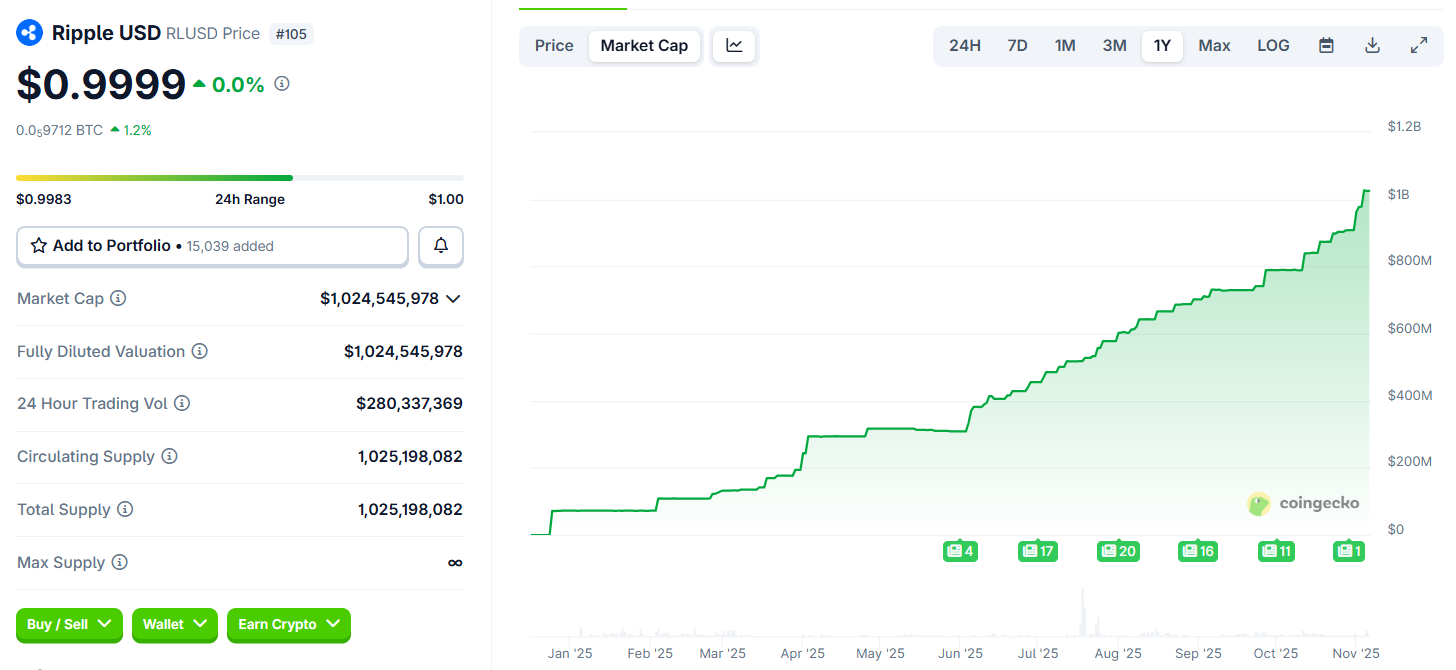Click the download chart data icon
Viewport: 1456px width, 670px height.
pos(1372,45)
